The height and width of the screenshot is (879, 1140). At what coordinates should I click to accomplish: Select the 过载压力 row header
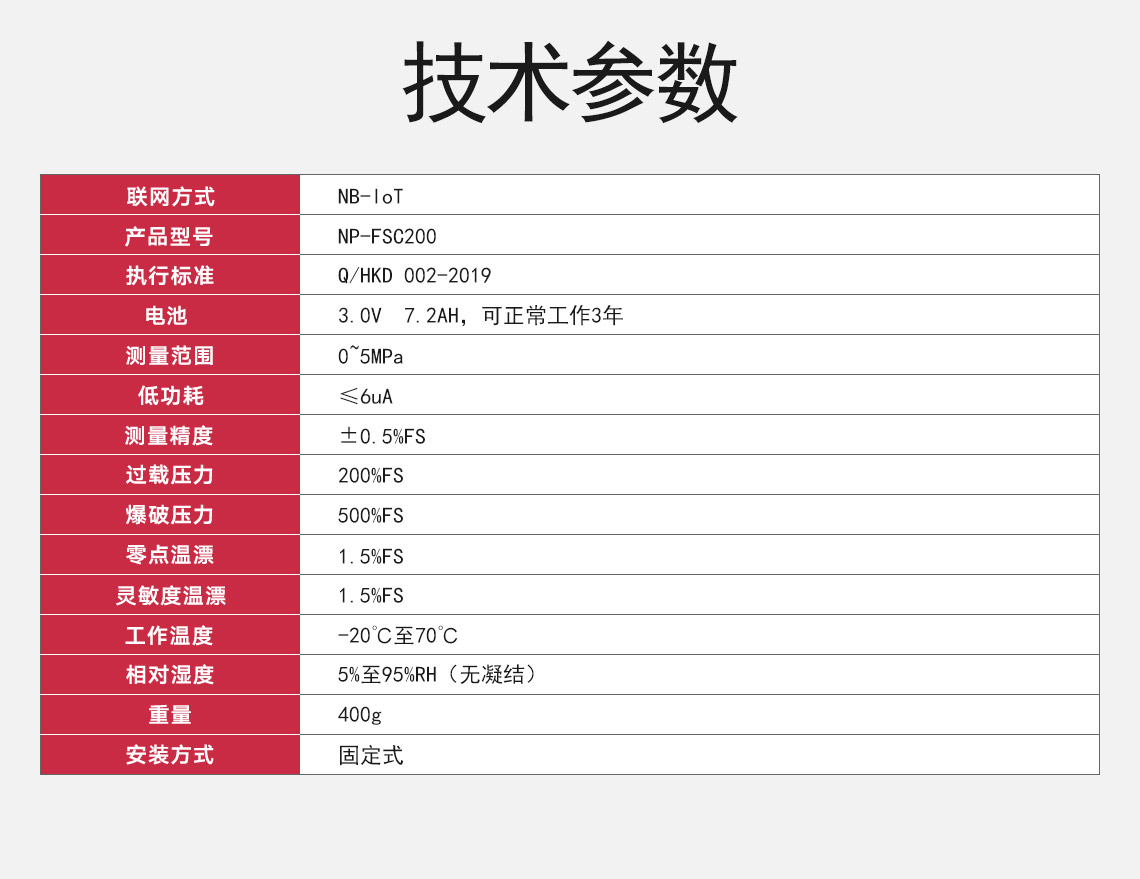[x=170, y=475]
